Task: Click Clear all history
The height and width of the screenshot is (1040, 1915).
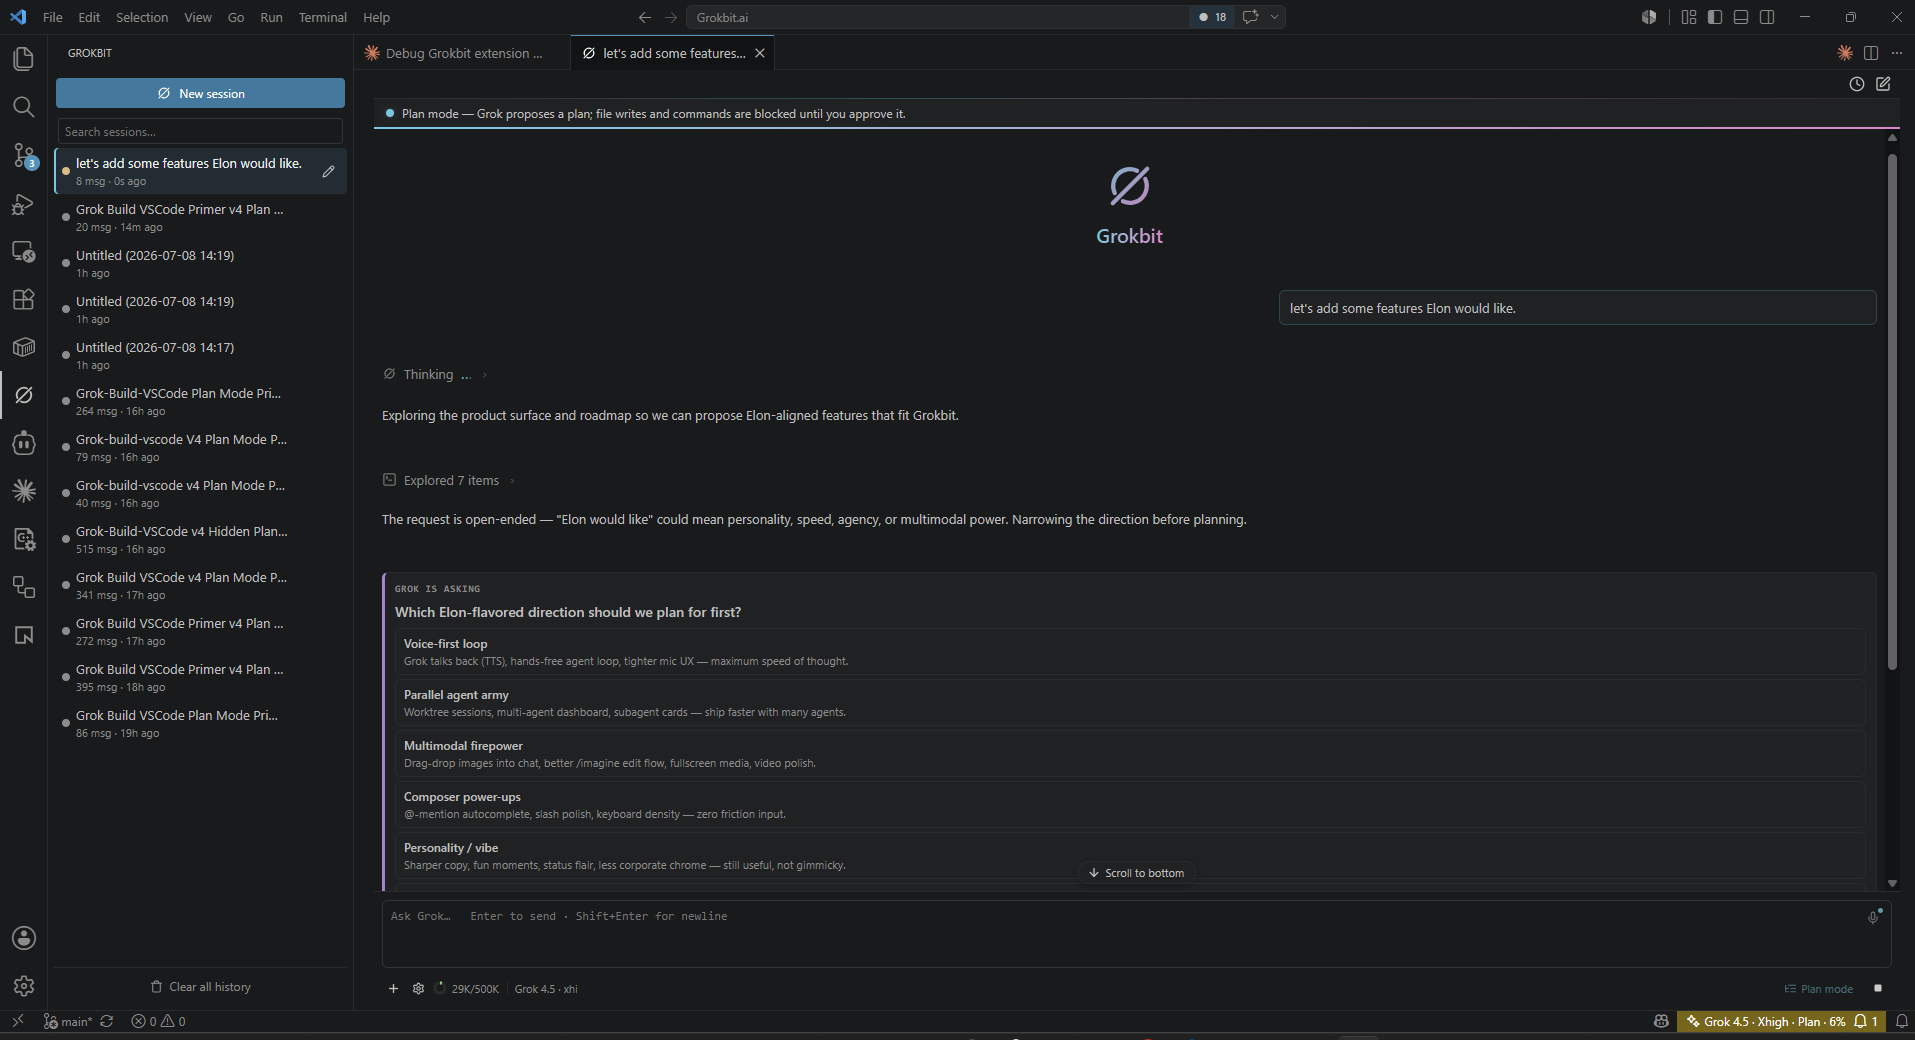Action: tap(200, 987)
